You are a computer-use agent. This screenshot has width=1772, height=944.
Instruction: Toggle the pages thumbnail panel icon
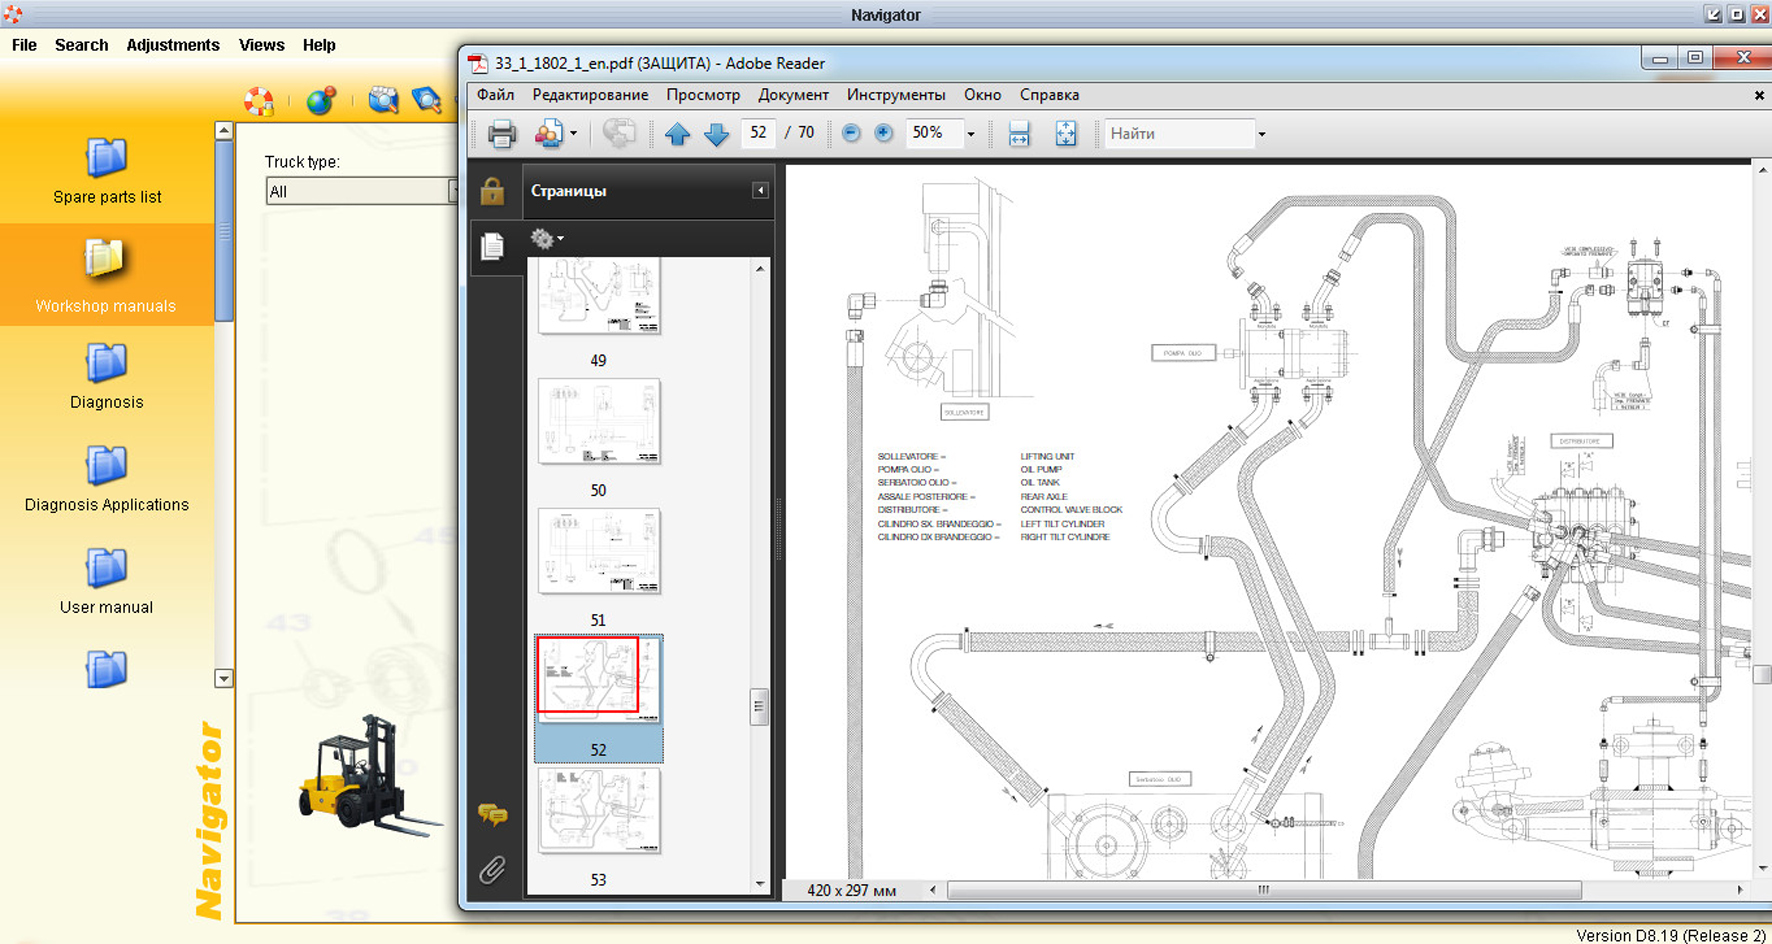(x=492, y=246)
